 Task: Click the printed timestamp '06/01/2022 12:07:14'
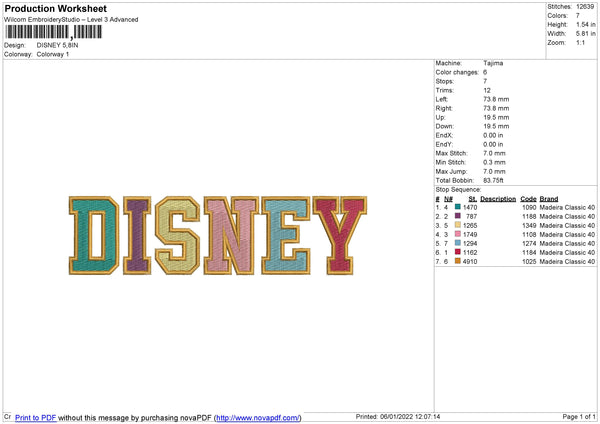pyautogui.click(x=410, y=416)
